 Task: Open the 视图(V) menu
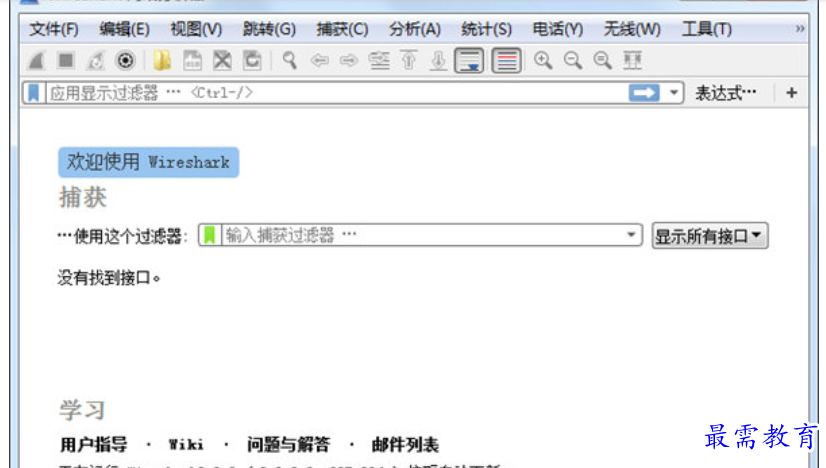click(196, 29)
